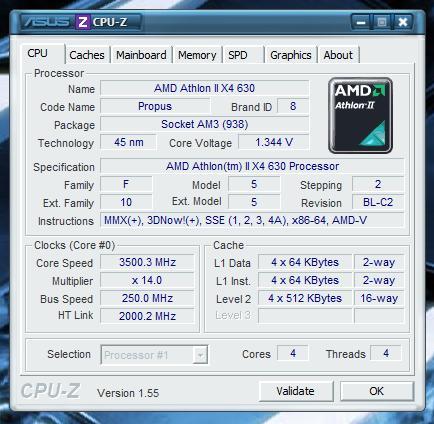Image resolution: width=434 pixels, height=424 pixels.
Task: Click the Instructions field text
Action: (235, 220)
